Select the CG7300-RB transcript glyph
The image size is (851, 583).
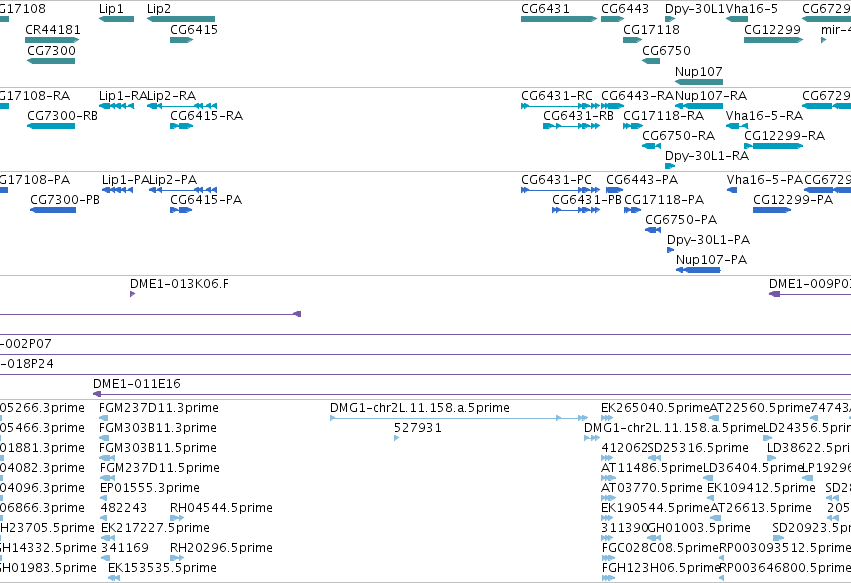point(51,126)
